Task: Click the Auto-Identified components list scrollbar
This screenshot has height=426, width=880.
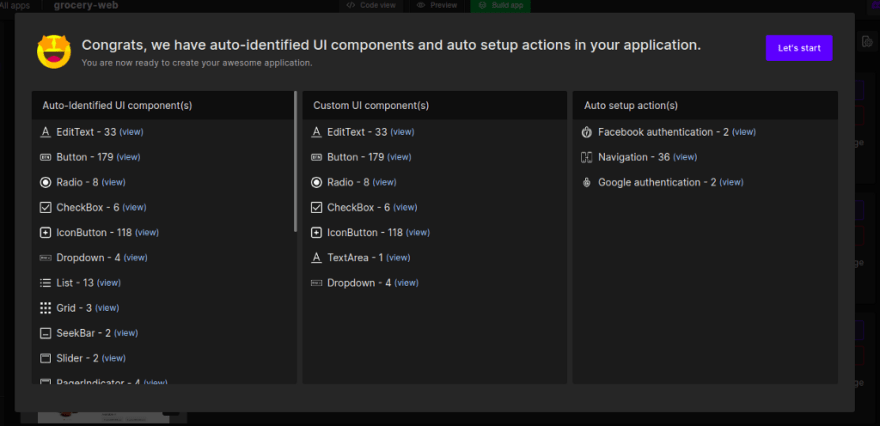Action: [x=295, y=162]
